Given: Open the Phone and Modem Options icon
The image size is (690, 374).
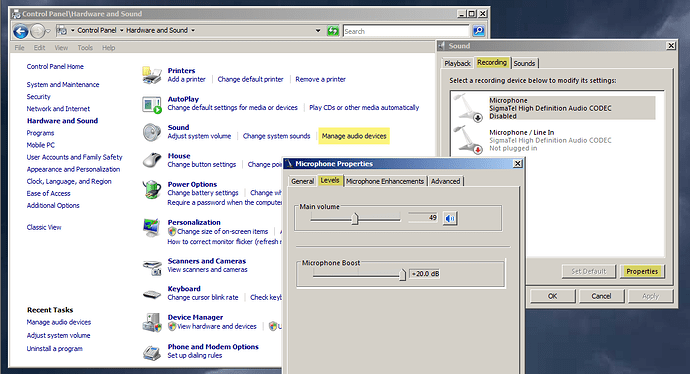Looking at the screenshot, I should [x=152, y=352].
